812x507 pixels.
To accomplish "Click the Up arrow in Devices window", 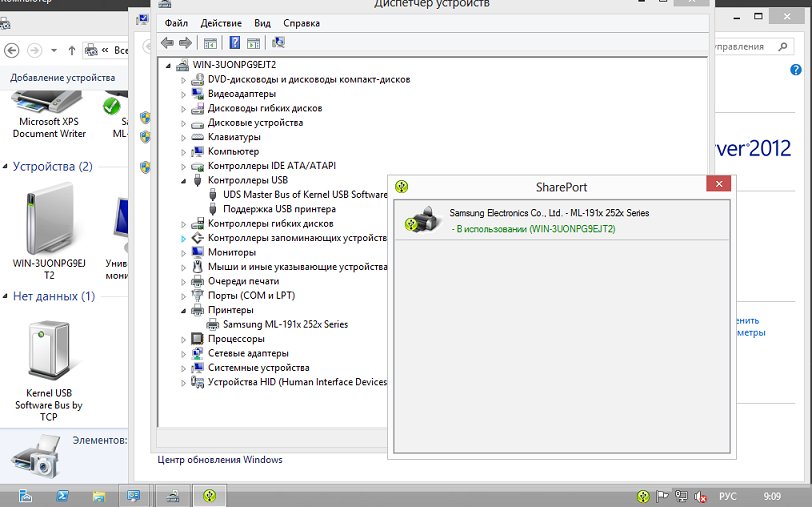I will pyautogui.click(x=71, y=50).
